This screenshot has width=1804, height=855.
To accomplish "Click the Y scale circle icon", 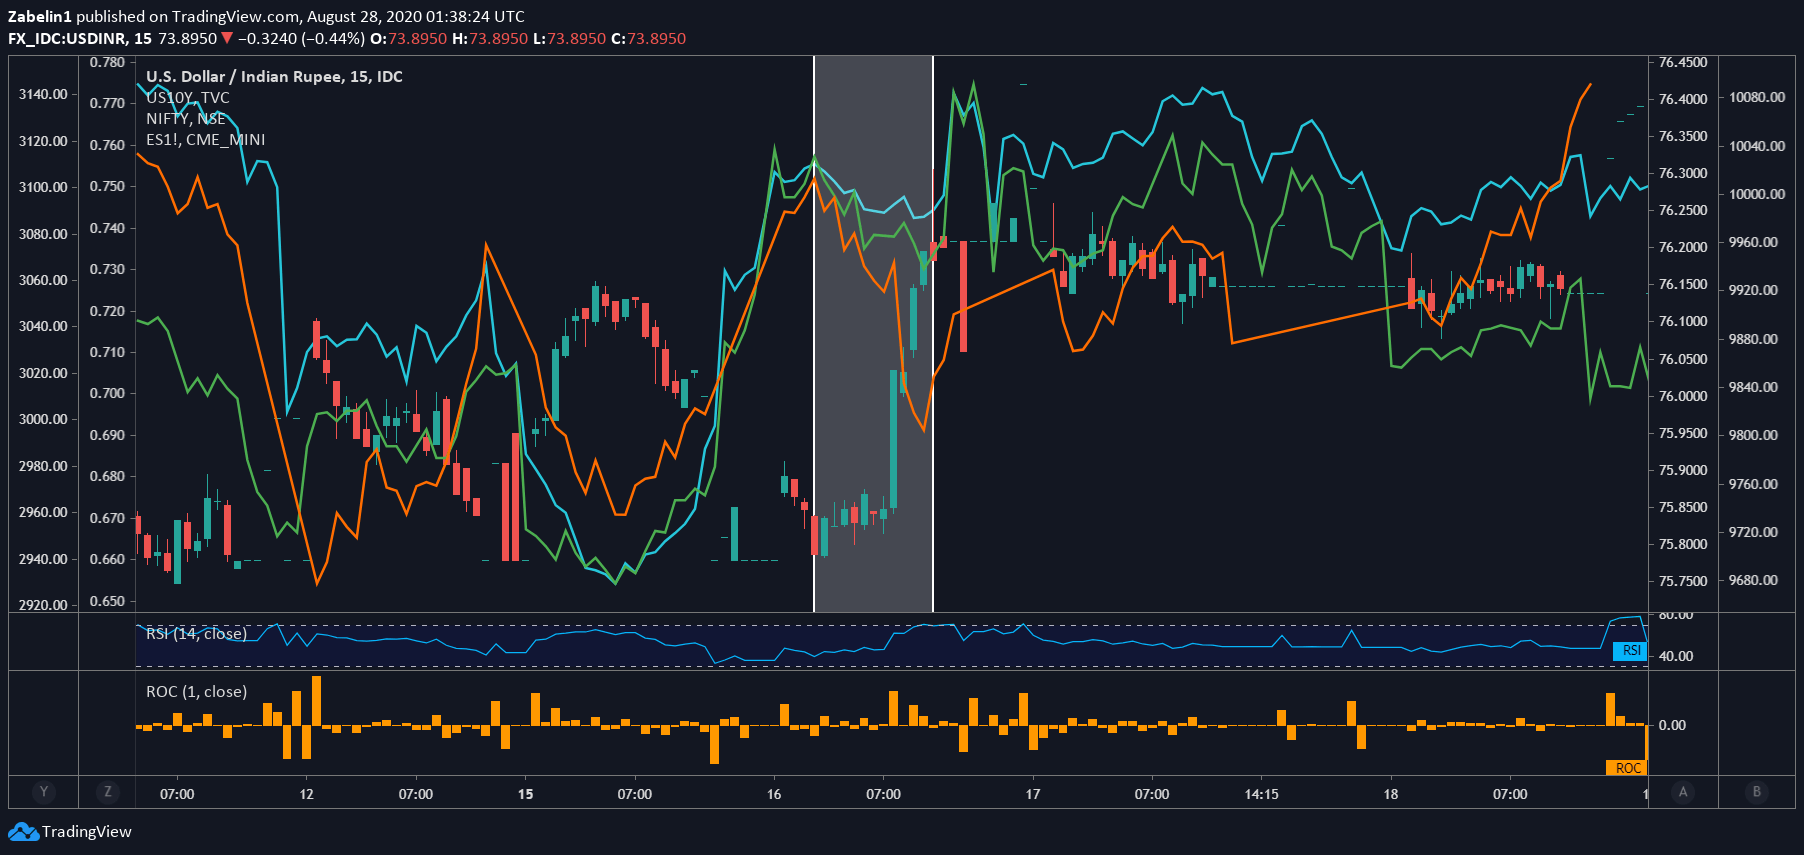I will [x=43, y=792].
